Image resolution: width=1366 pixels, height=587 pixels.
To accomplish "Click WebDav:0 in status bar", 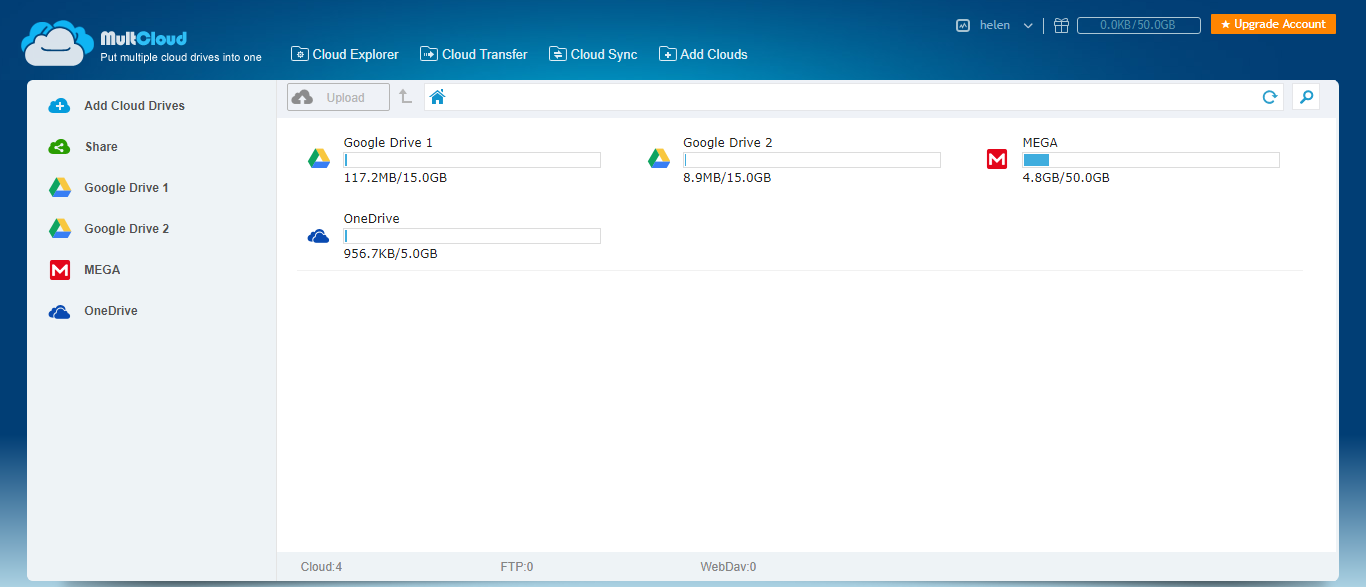I will 728,567.
